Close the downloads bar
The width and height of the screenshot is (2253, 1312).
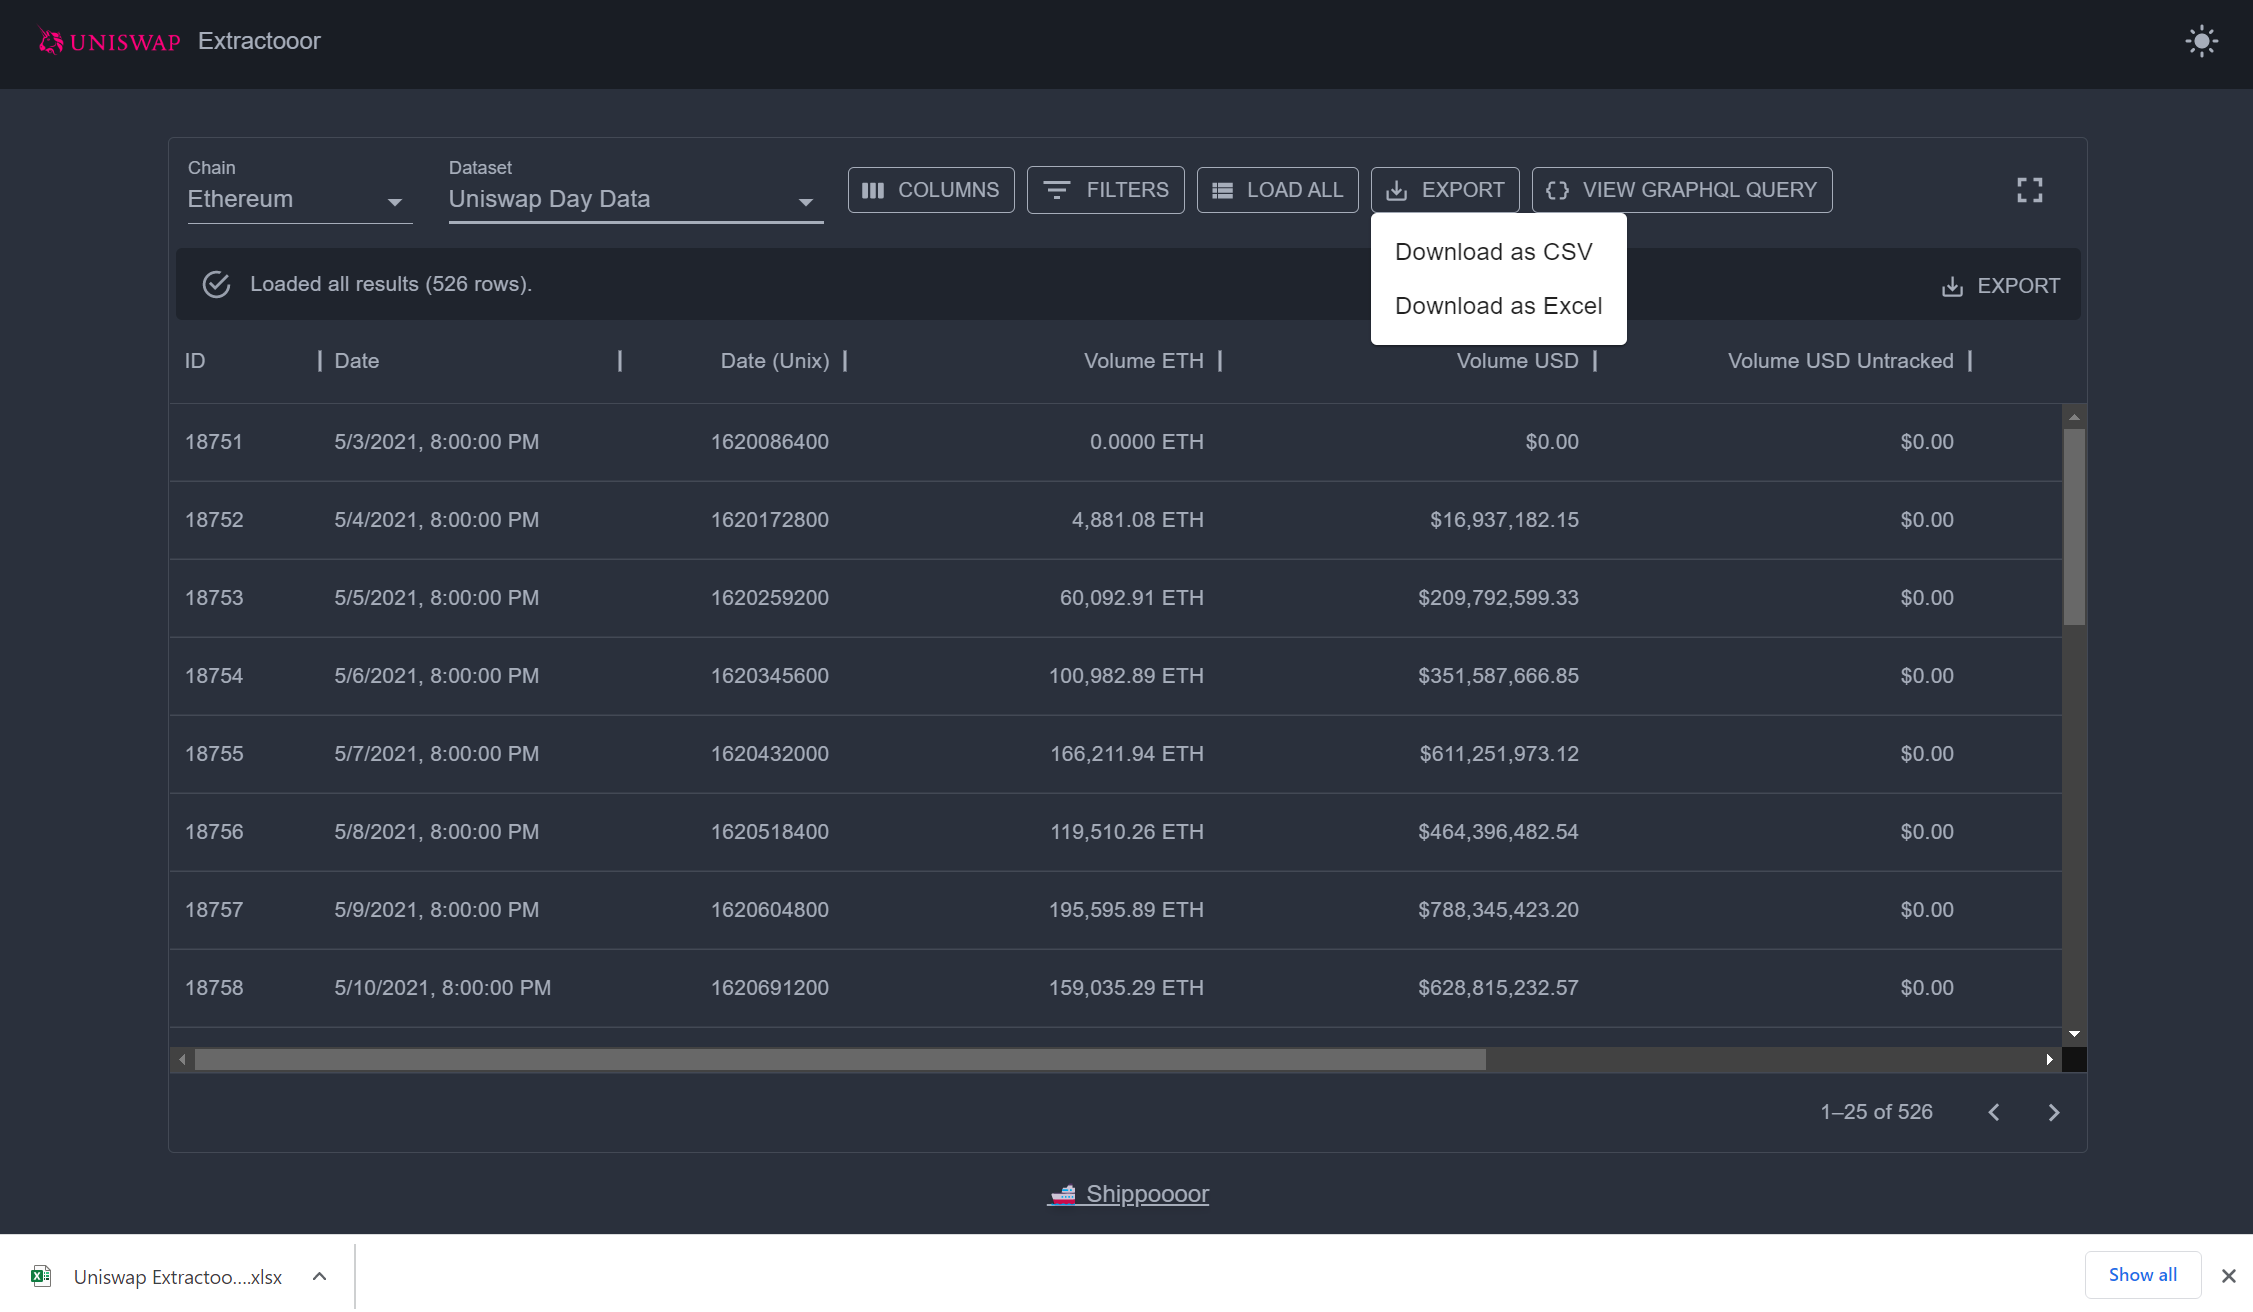[2229, 1276]
